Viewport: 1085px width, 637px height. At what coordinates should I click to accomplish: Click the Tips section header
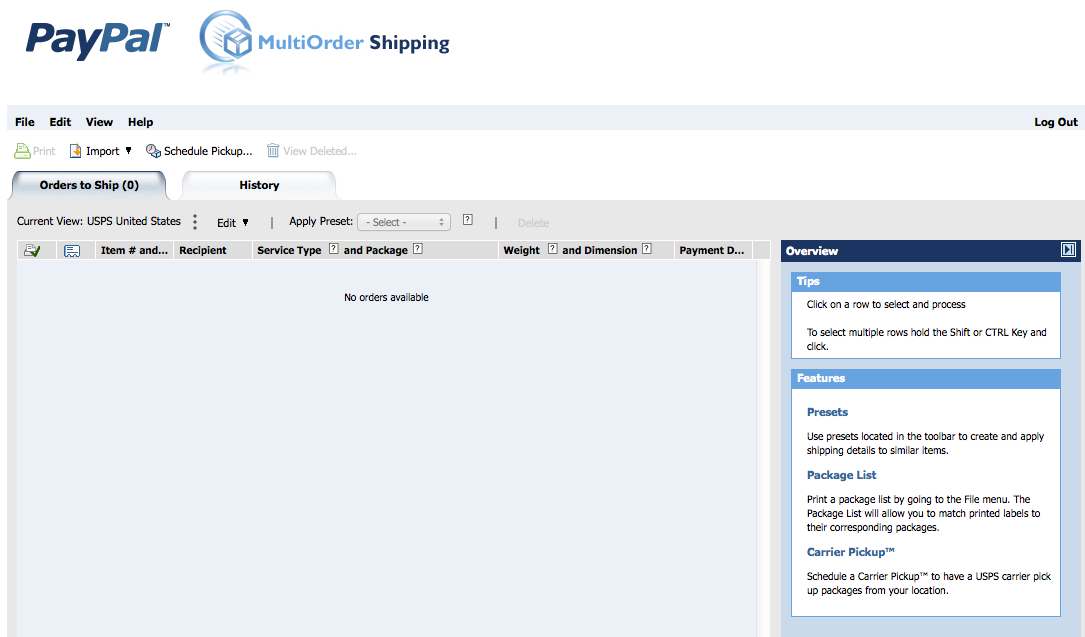tap(926, 281)
